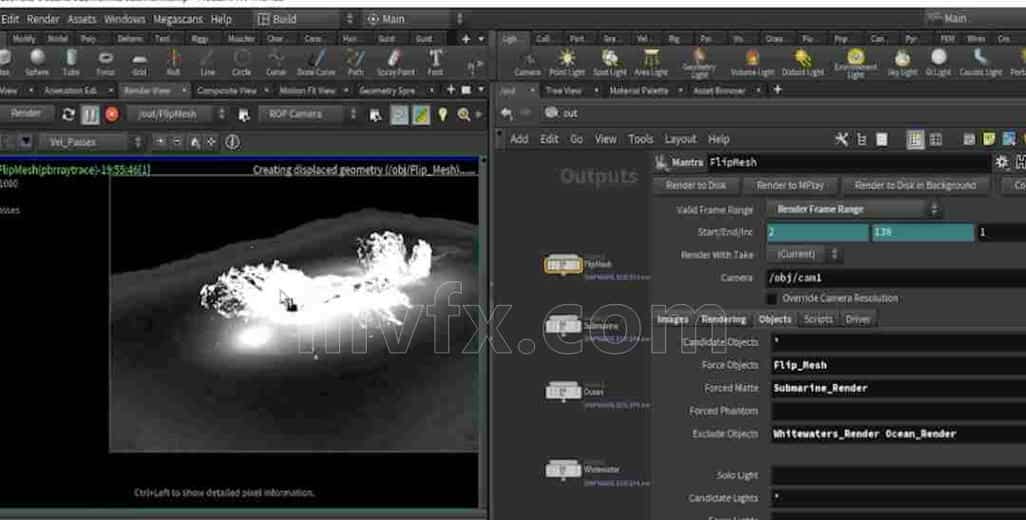Create an Environment Light from the shelf

tap(855, 63)
